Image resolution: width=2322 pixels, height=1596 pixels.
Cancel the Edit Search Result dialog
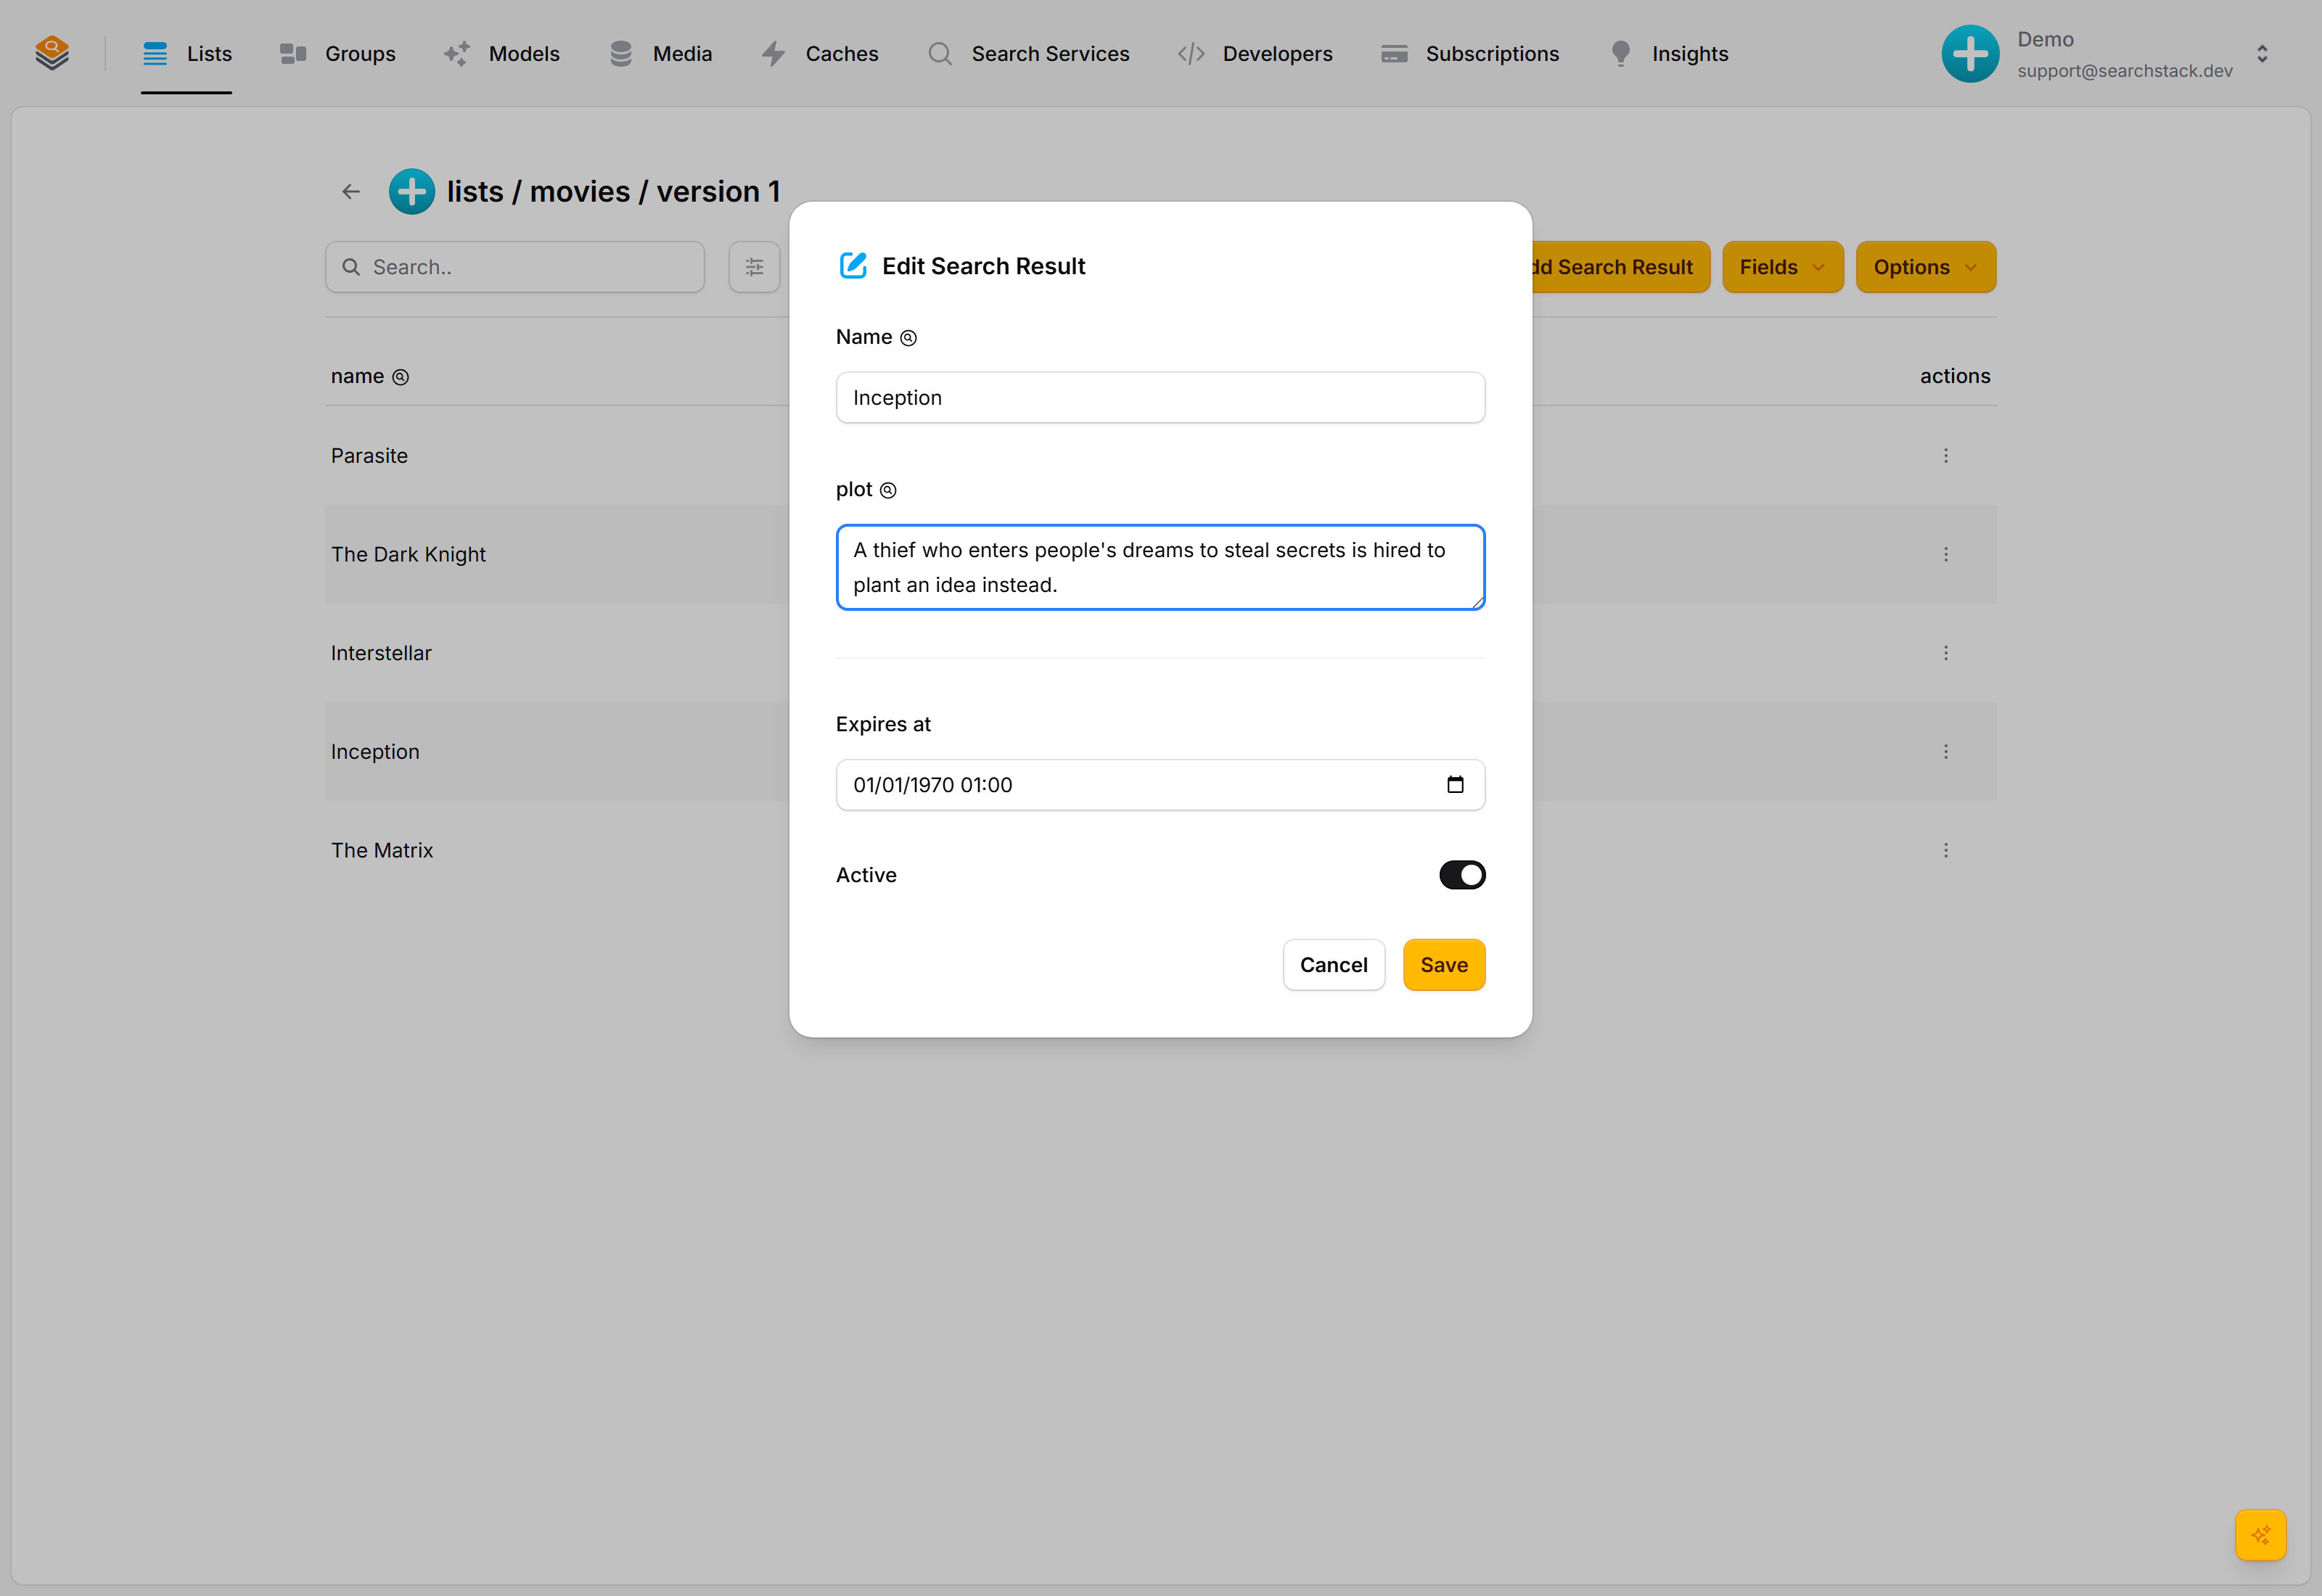(x=1333, y=965)
